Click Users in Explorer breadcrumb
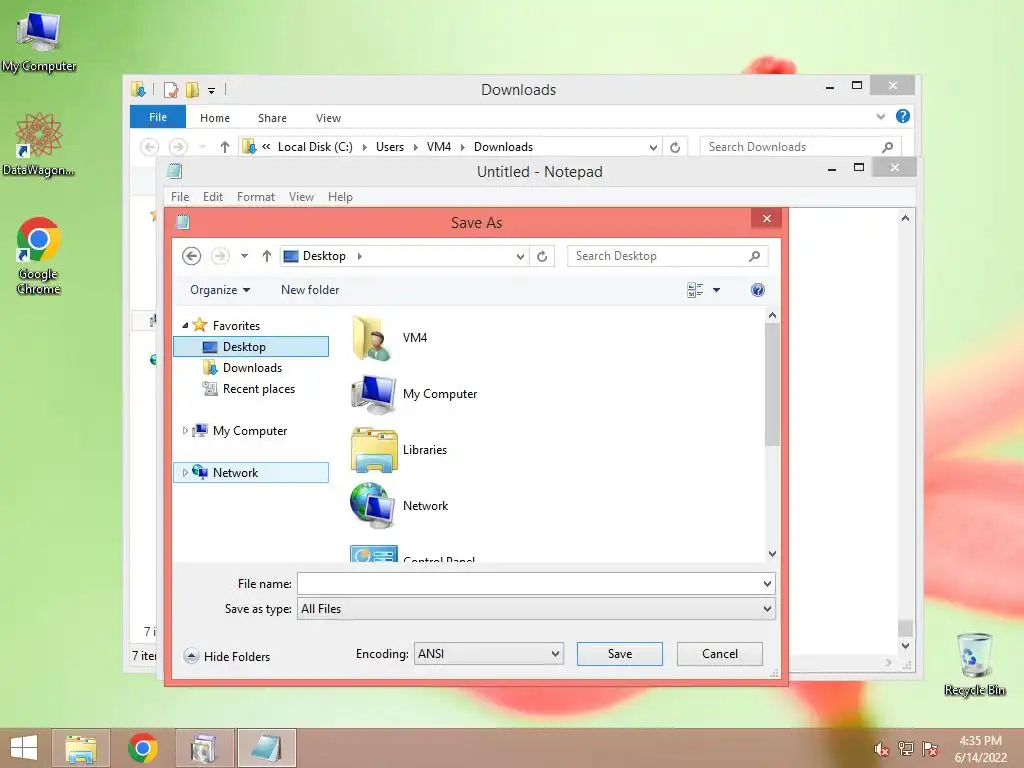The image size is (1024, 768). 390,147
